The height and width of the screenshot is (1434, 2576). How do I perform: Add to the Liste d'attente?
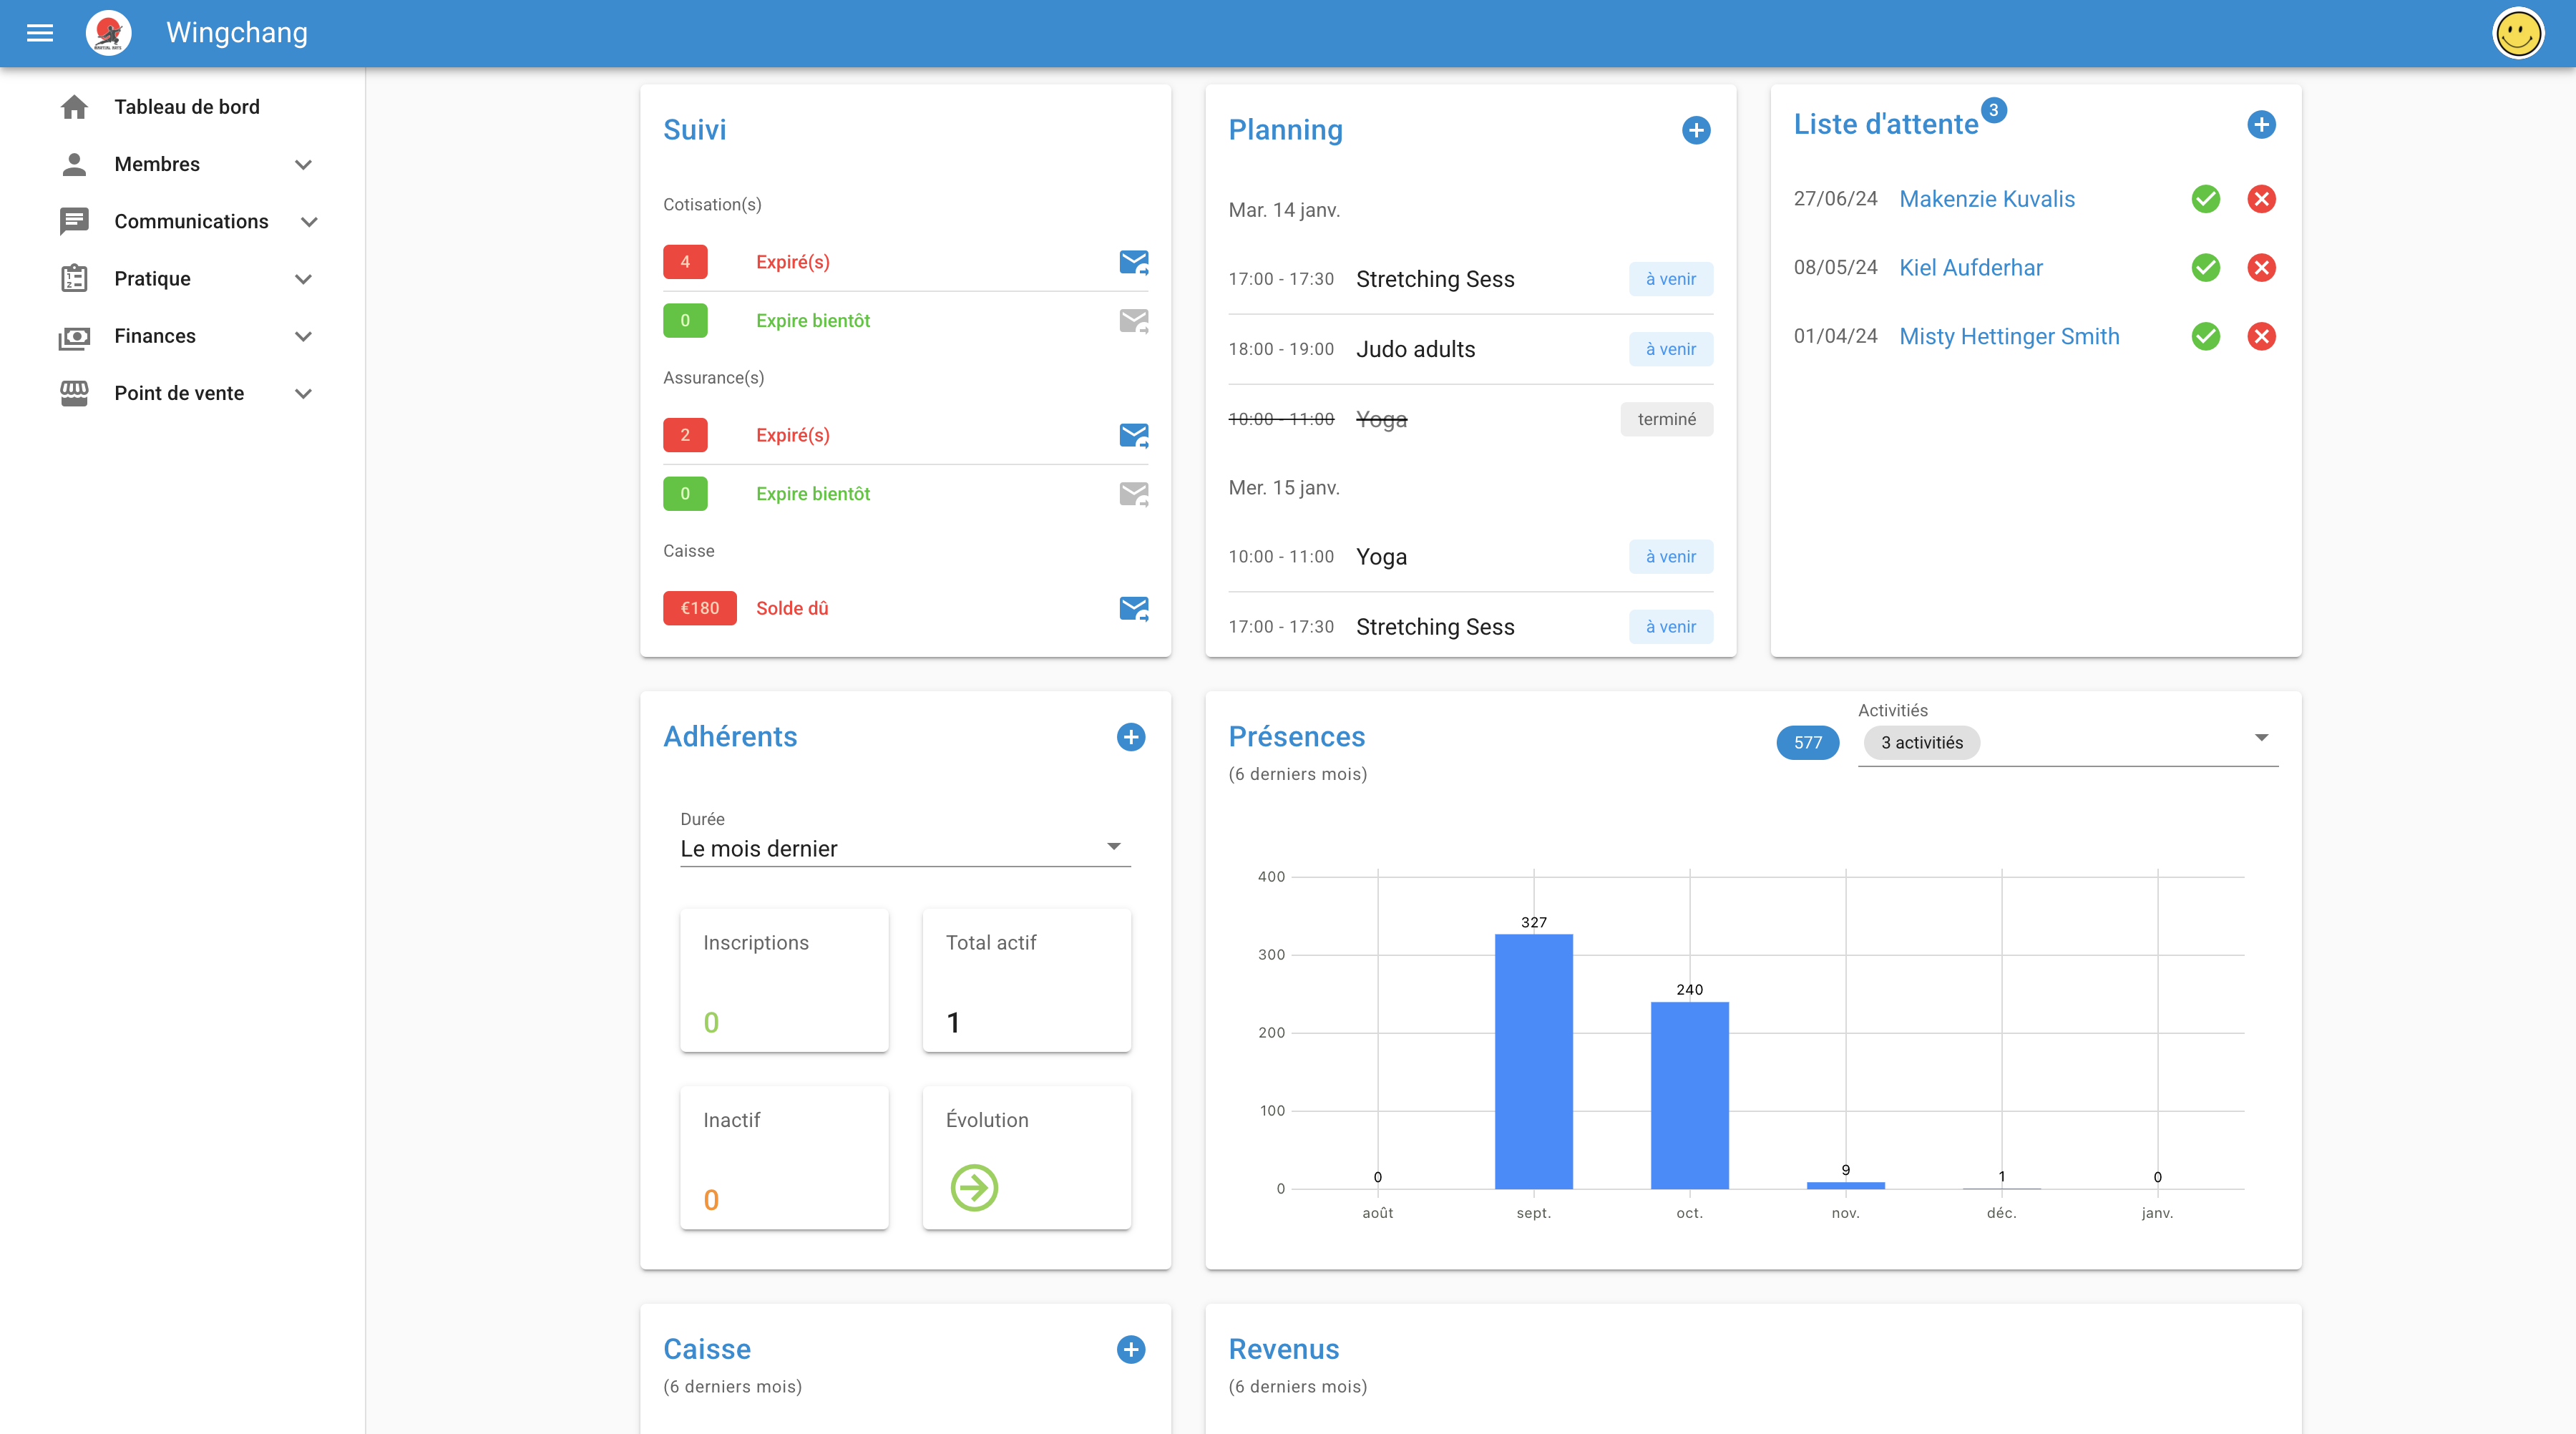click(x=2261, y=124)
